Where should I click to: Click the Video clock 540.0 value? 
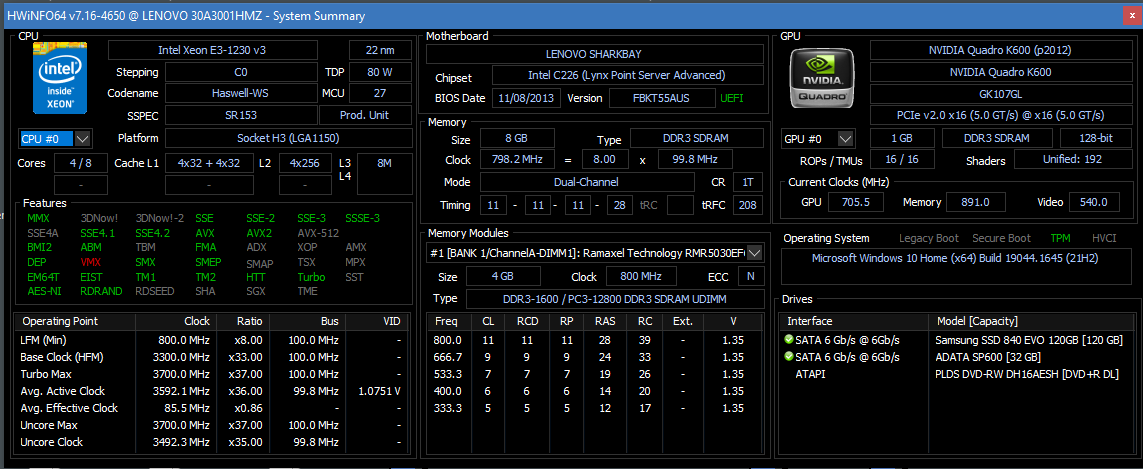coord(1094,202)
